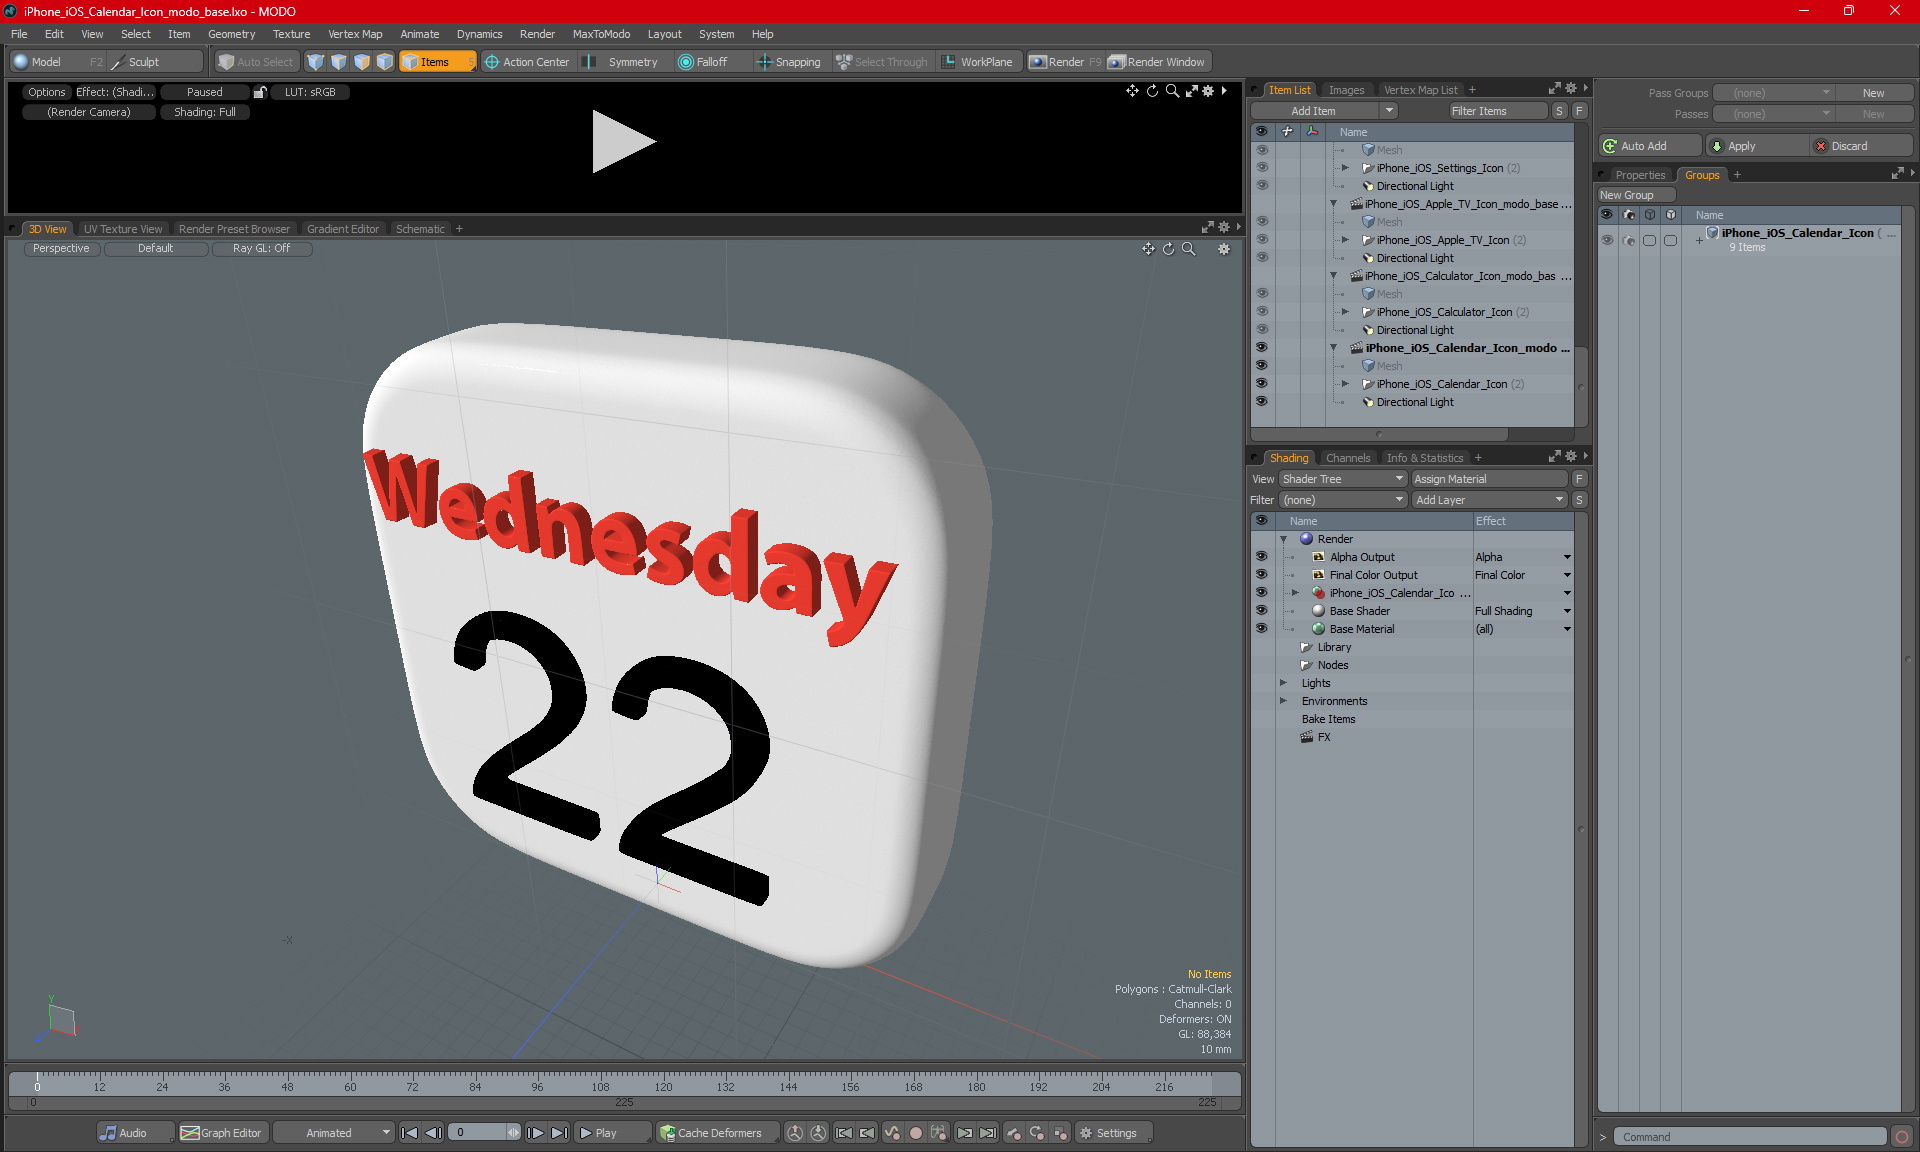Toggle Snapping
This screenshot has height=1152, width=1920.
pos(789,62)
